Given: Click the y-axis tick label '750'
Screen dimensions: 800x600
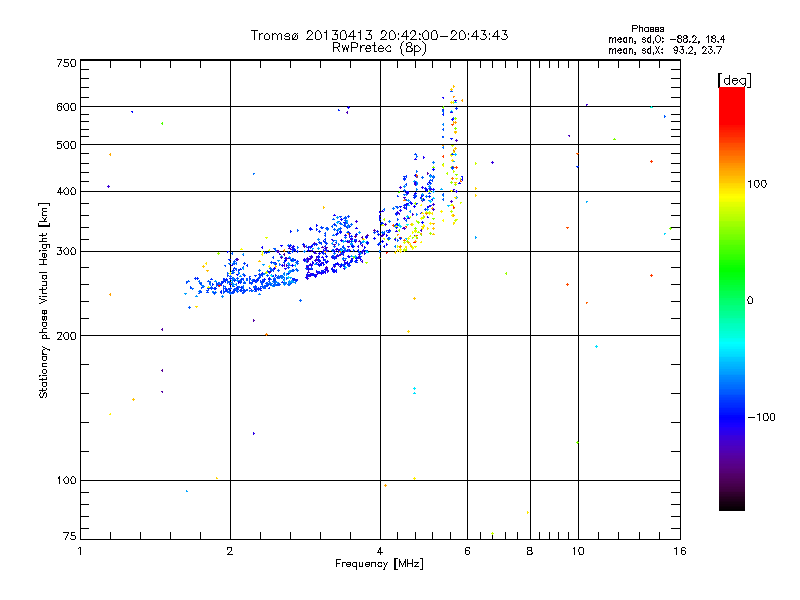Looking at the screenshot, I should click(x=66, y=63).
